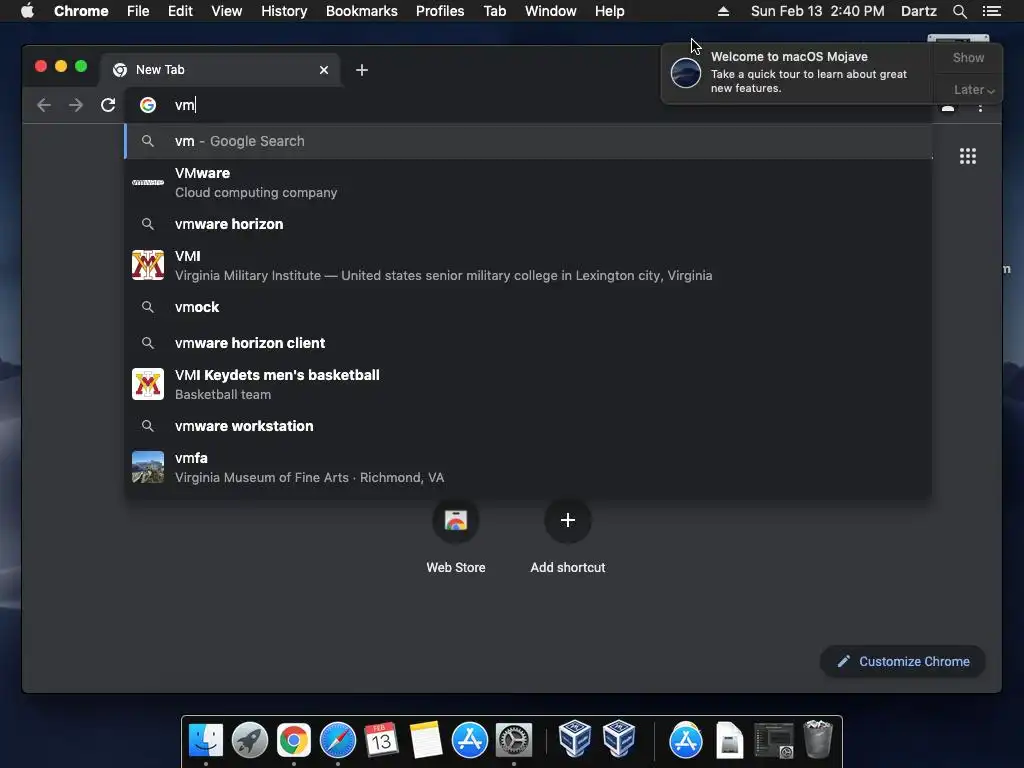Open the Tab menu
Screen dimensions: 1024x768
(494, 11)
